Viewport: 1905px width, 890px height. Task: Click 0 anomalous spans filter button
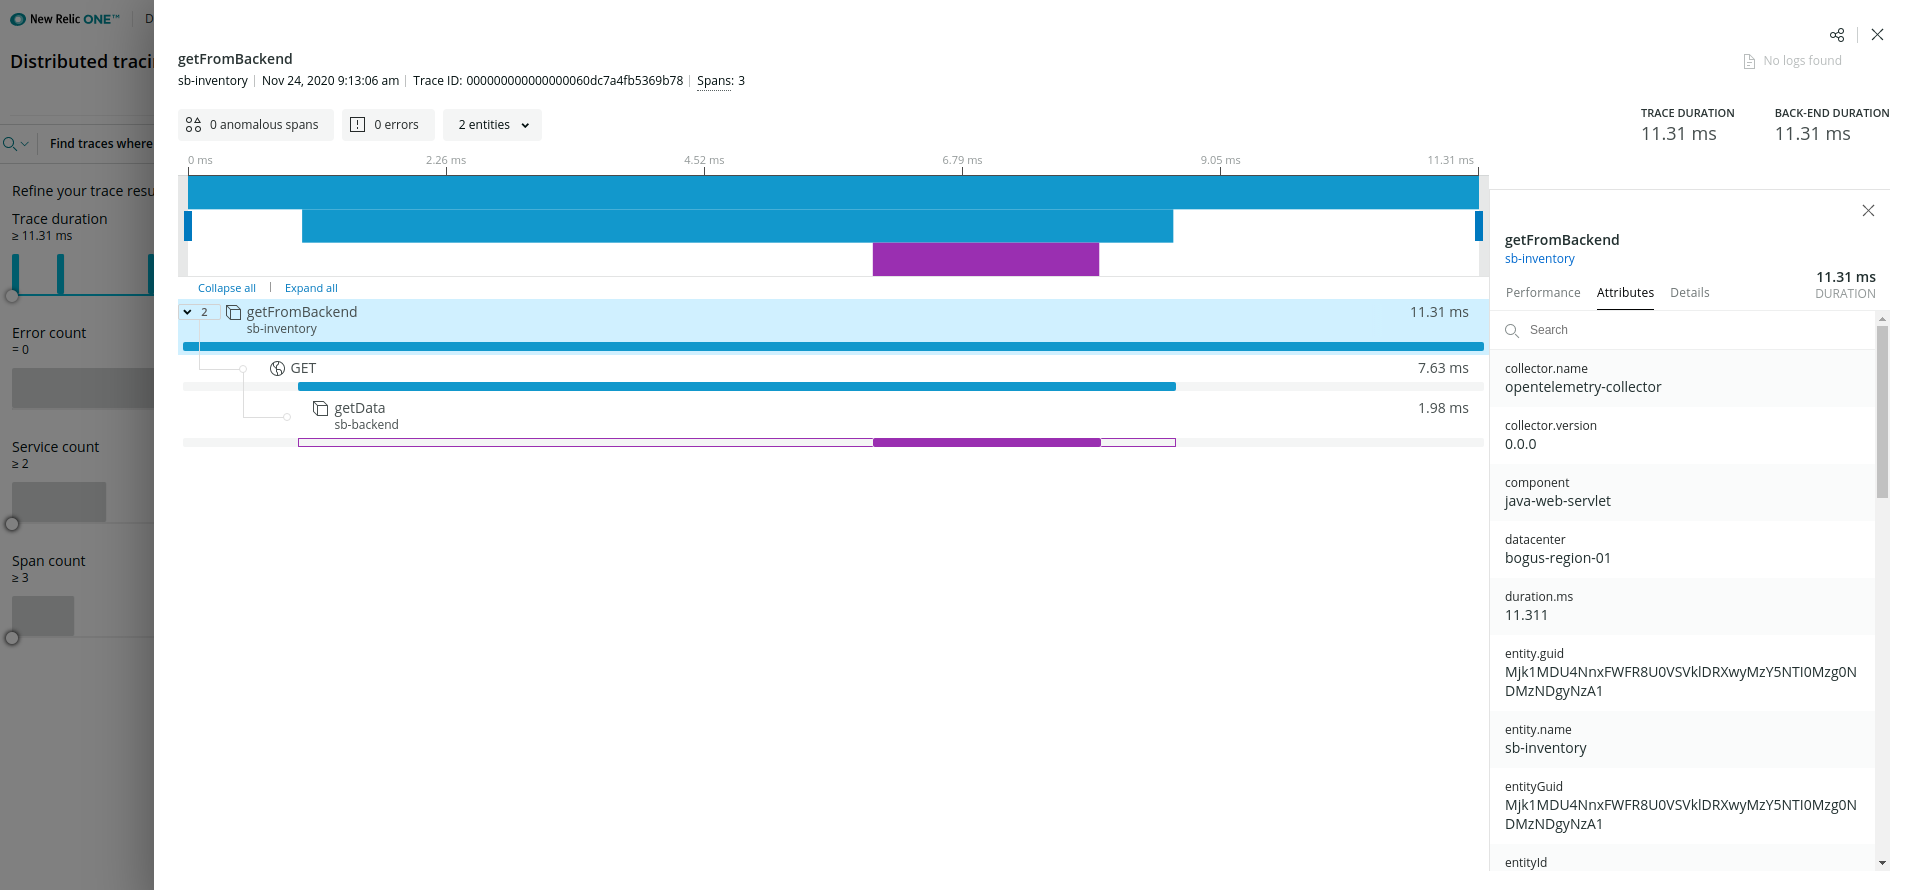coord(256,125)
